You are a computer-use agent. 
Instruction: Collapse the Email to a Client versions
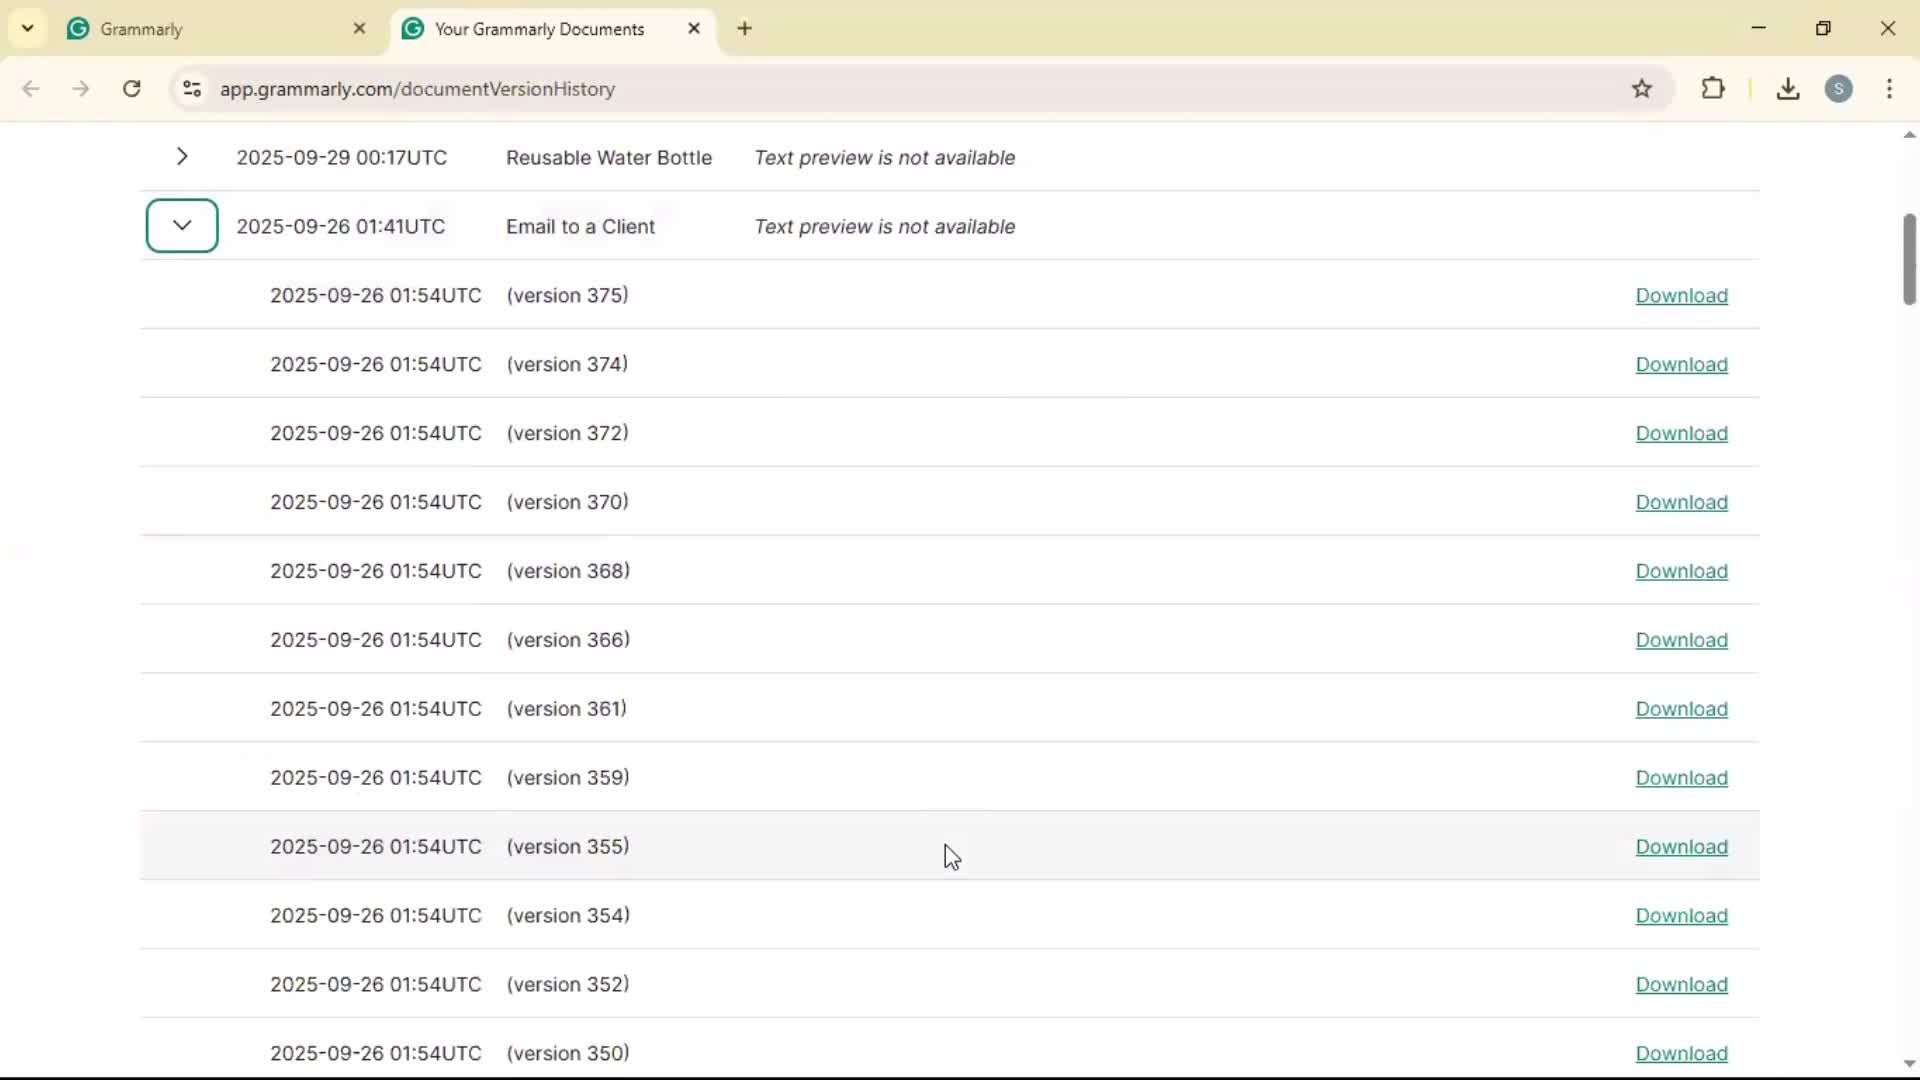pos(182,226)
